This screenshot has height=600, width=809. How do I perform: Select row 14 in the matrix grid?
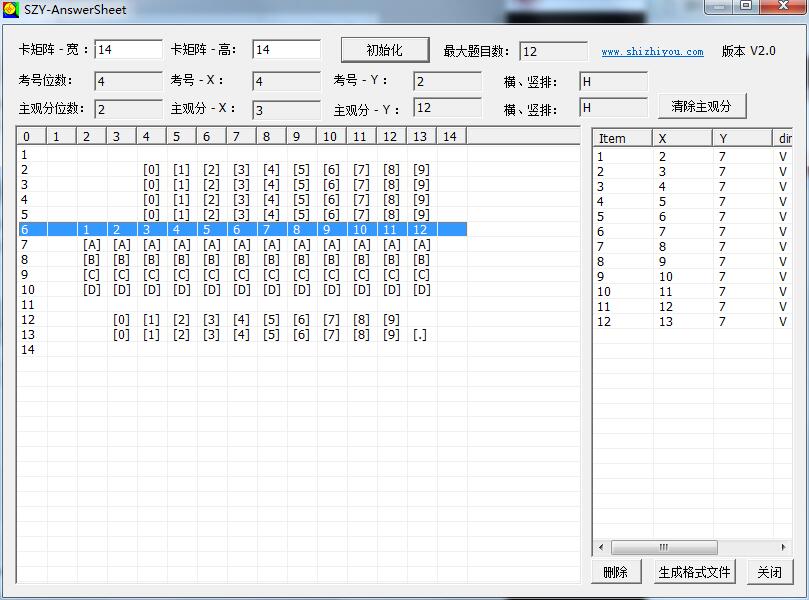242,349
